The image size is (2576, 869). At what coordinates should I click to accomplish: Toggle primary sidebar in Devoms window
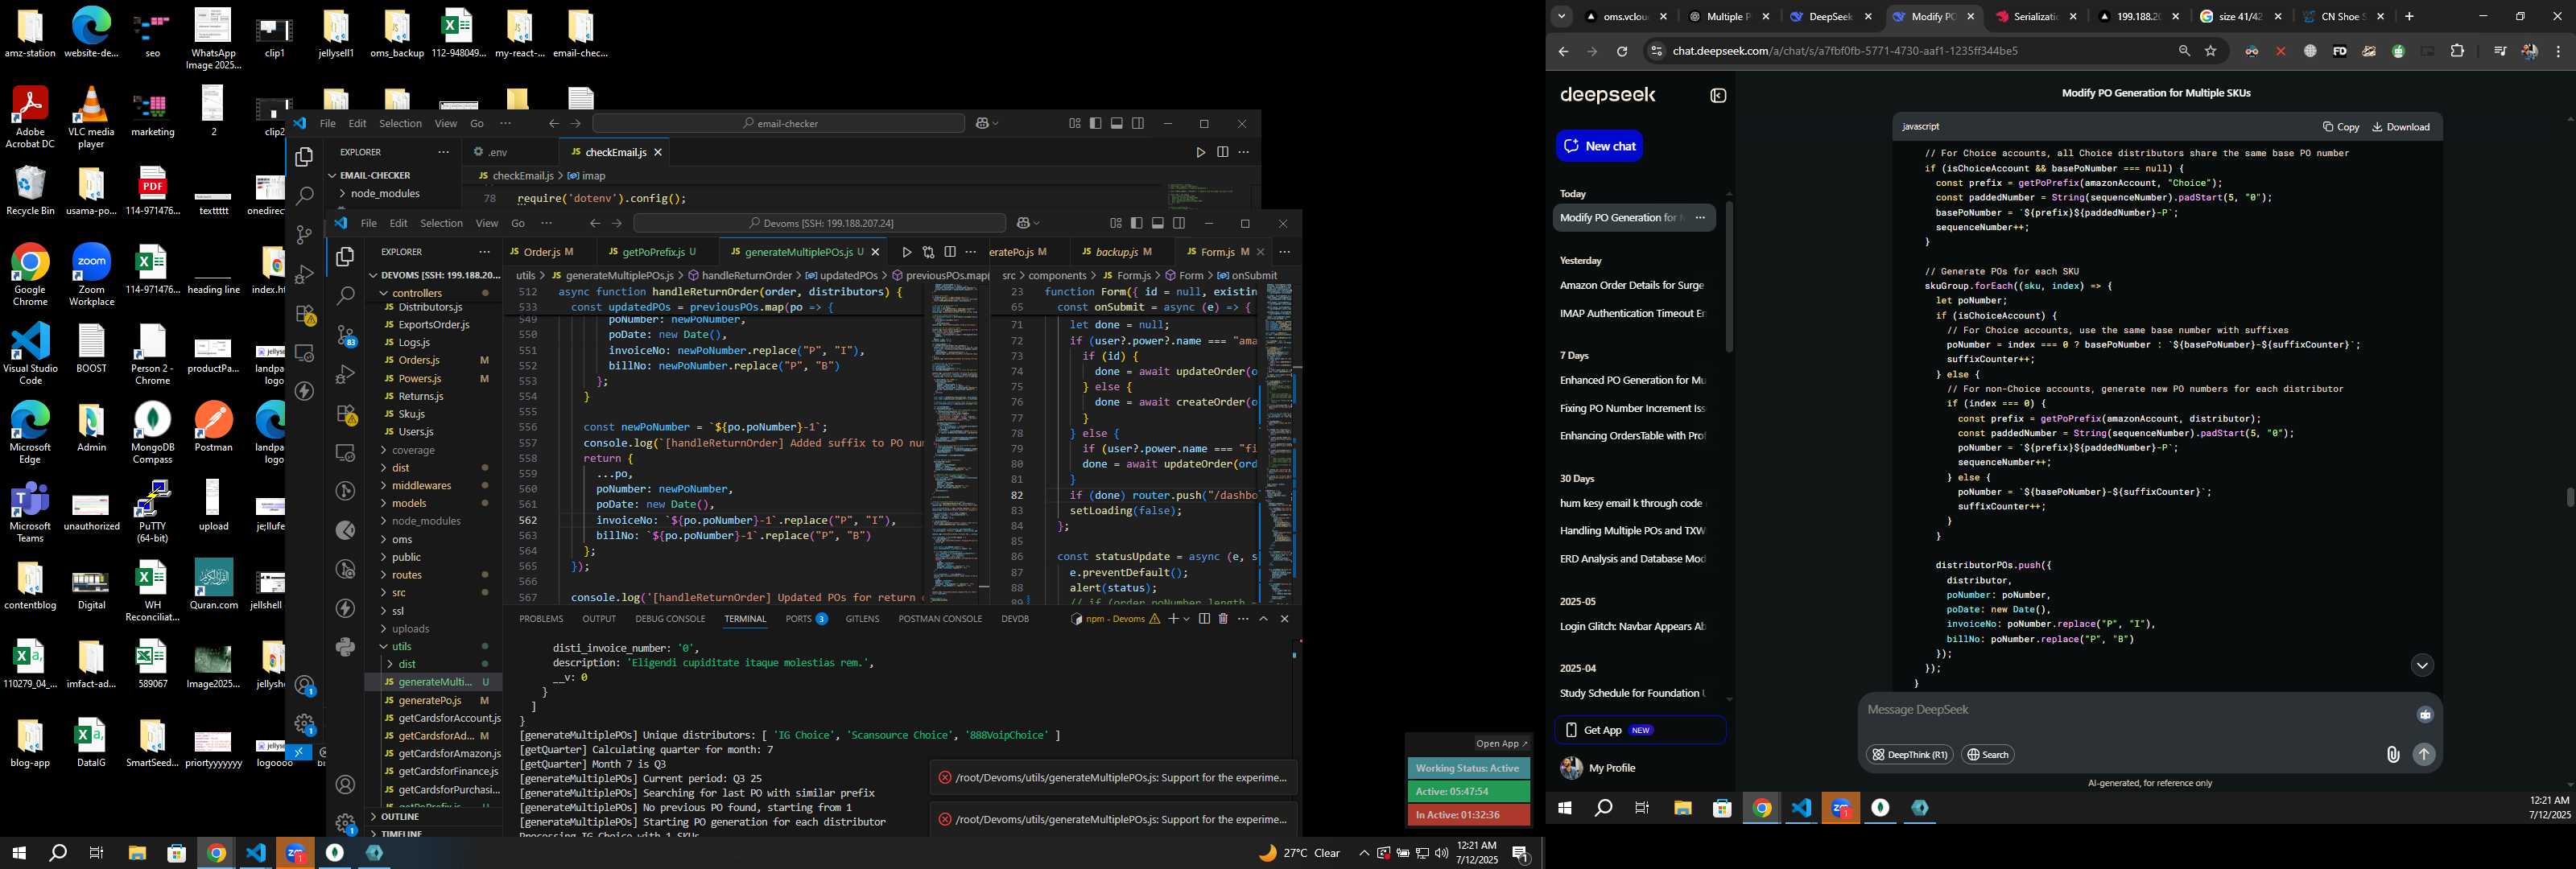[x=1137, y=223]
